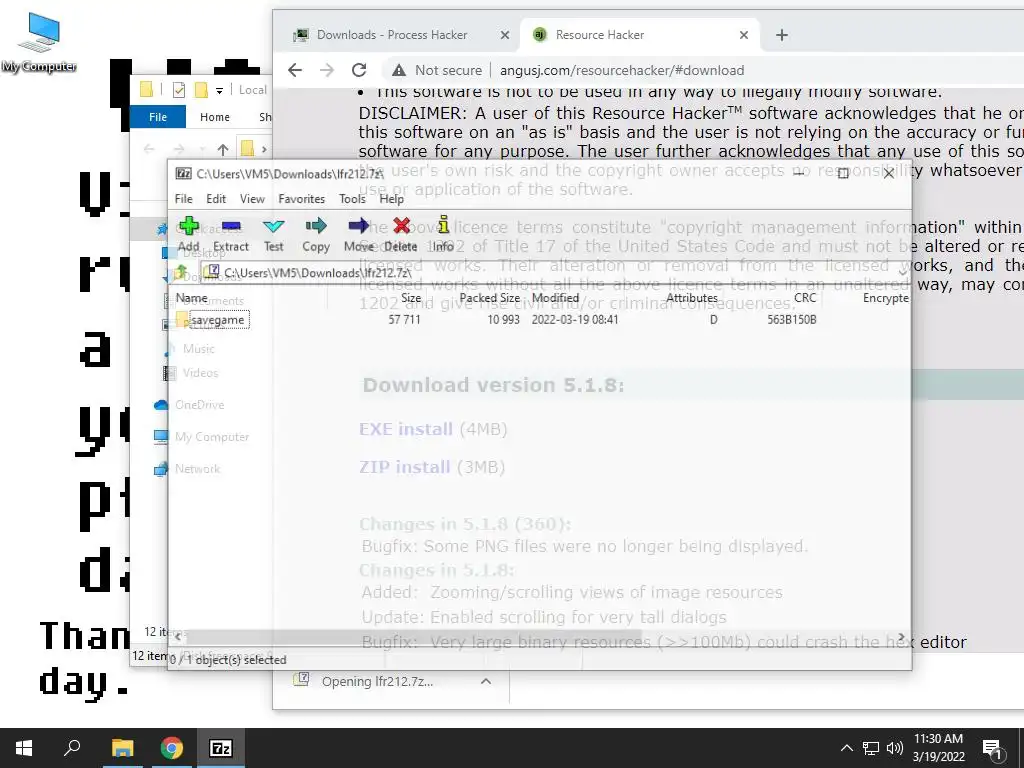
Task: Select My Computer in Explorer navigation pane
Action: tap(212, 437)
